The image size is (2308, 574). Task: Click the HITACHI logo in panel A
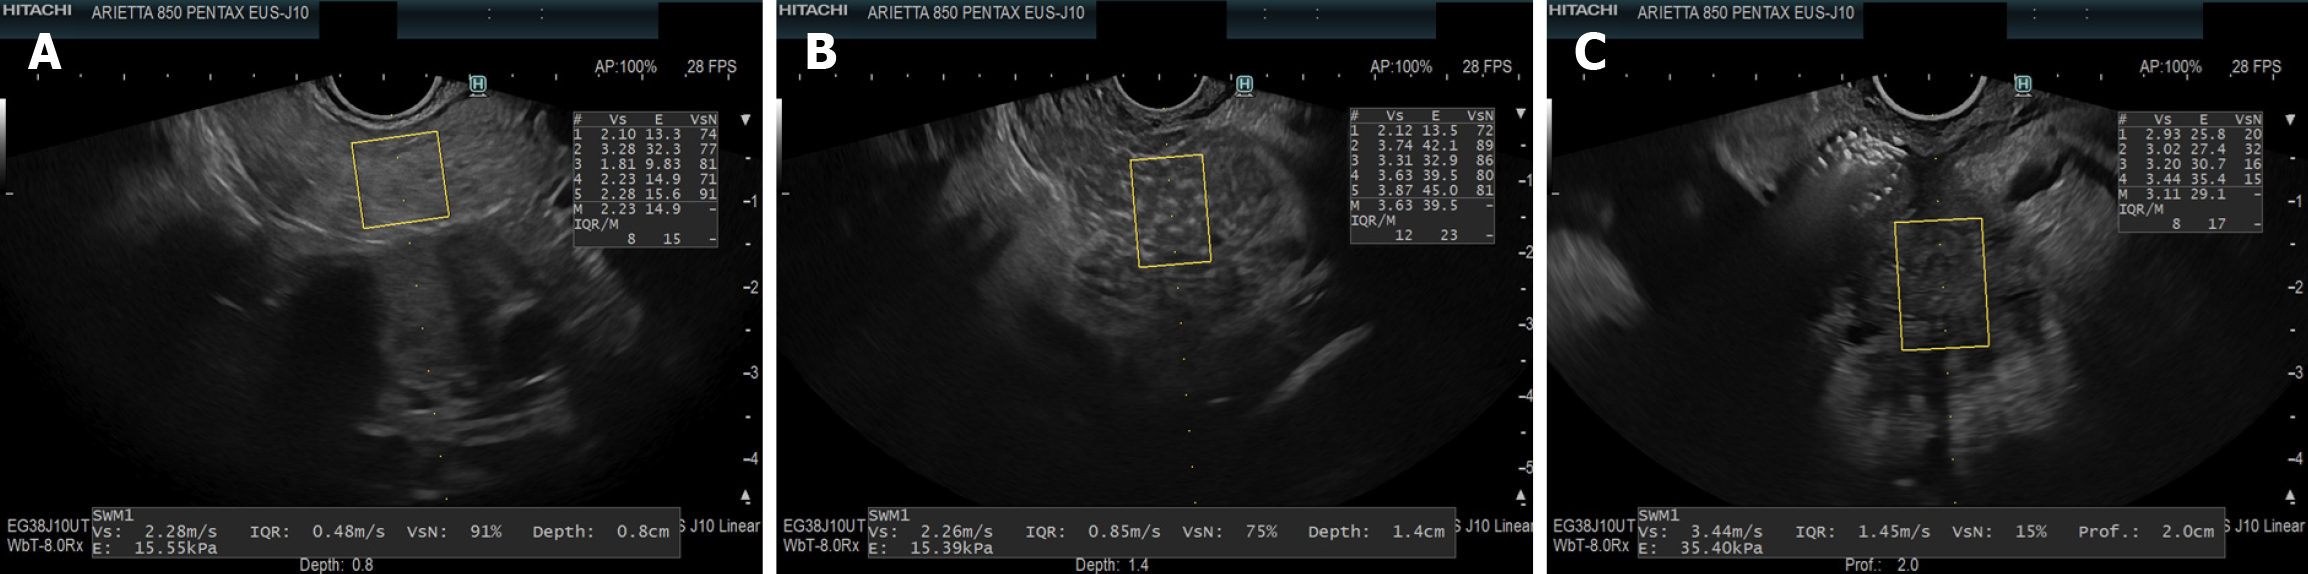tap(36, 10)
